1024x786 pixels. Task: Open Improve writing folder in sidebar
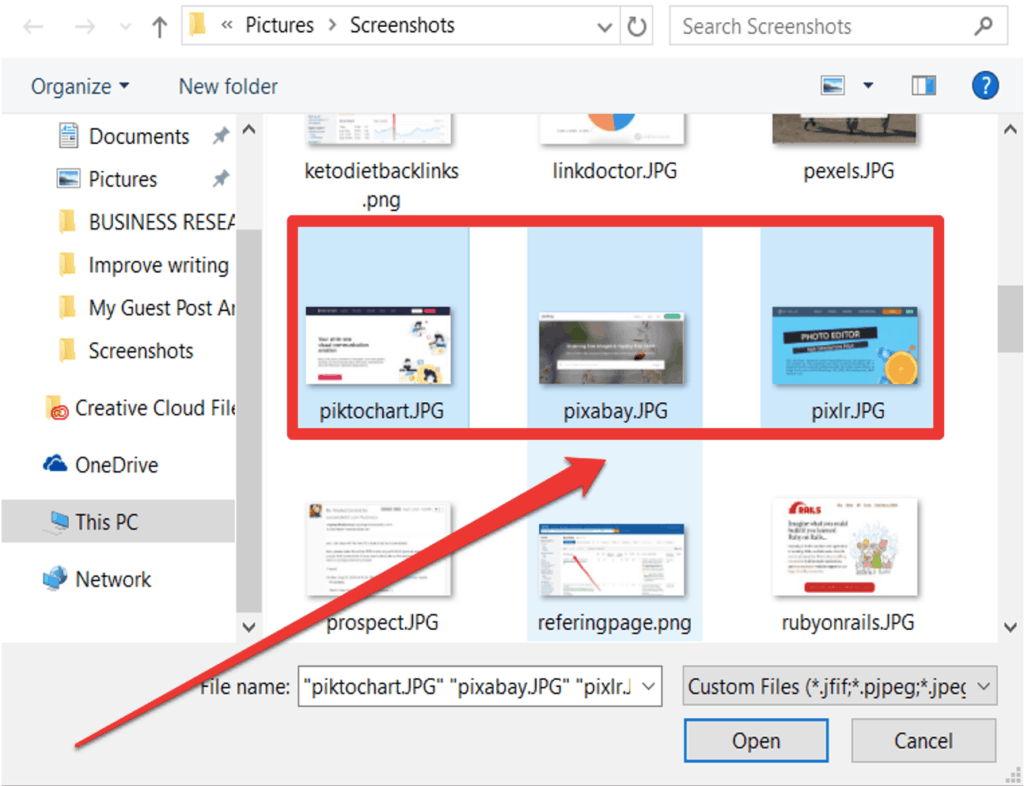point(144,265)
